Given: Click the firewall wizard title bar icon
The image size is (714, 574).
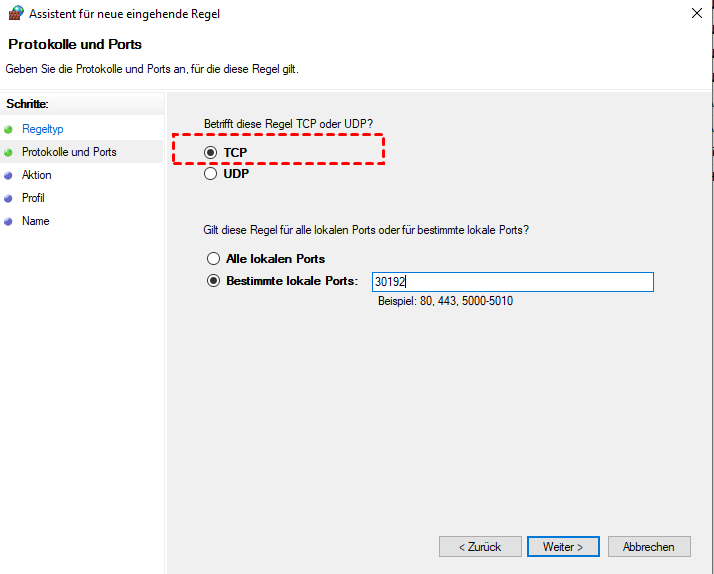Looking at the screenshot, I should click(14, 14).
